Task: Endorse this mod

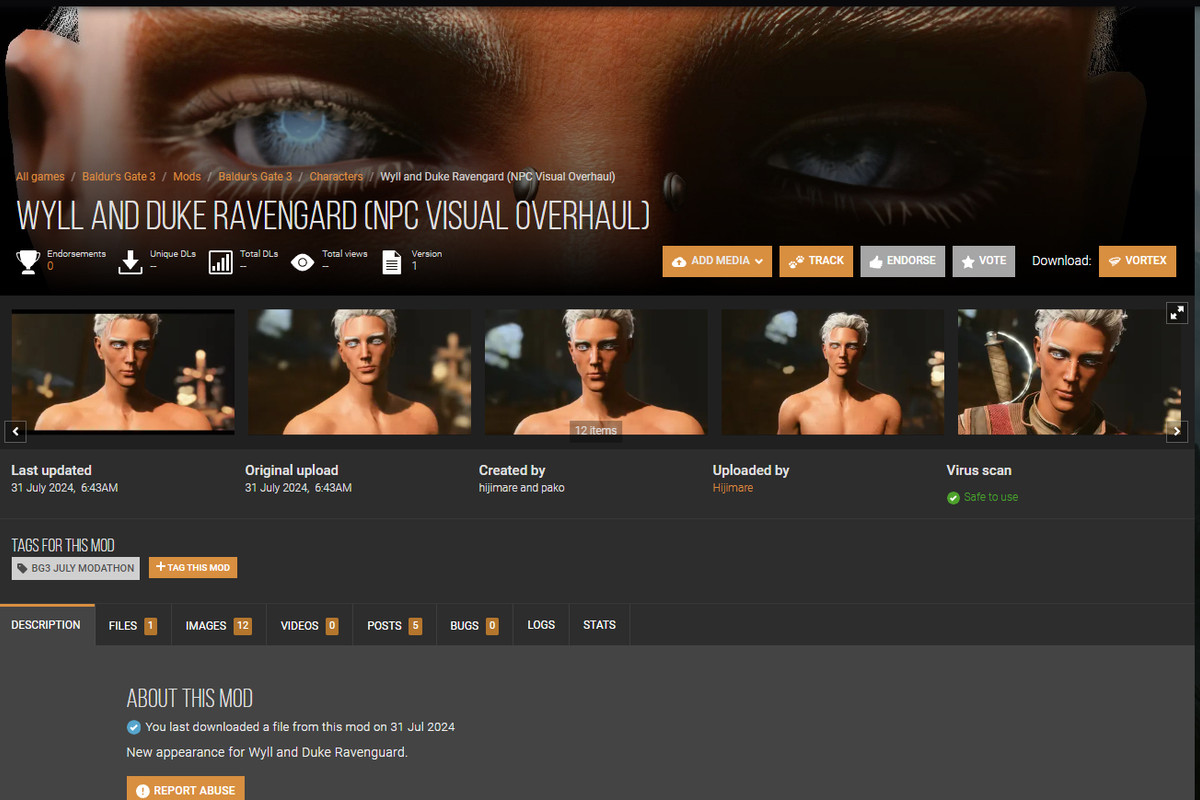Action: click(x=902, y=261)
